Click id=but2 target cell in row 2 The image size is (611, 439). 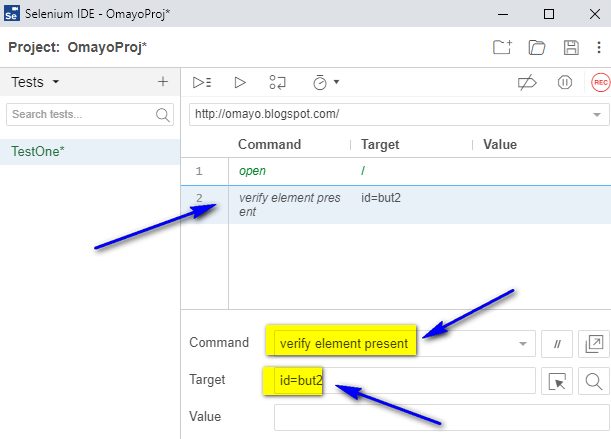pyautogui.click(x=381, y=198)
